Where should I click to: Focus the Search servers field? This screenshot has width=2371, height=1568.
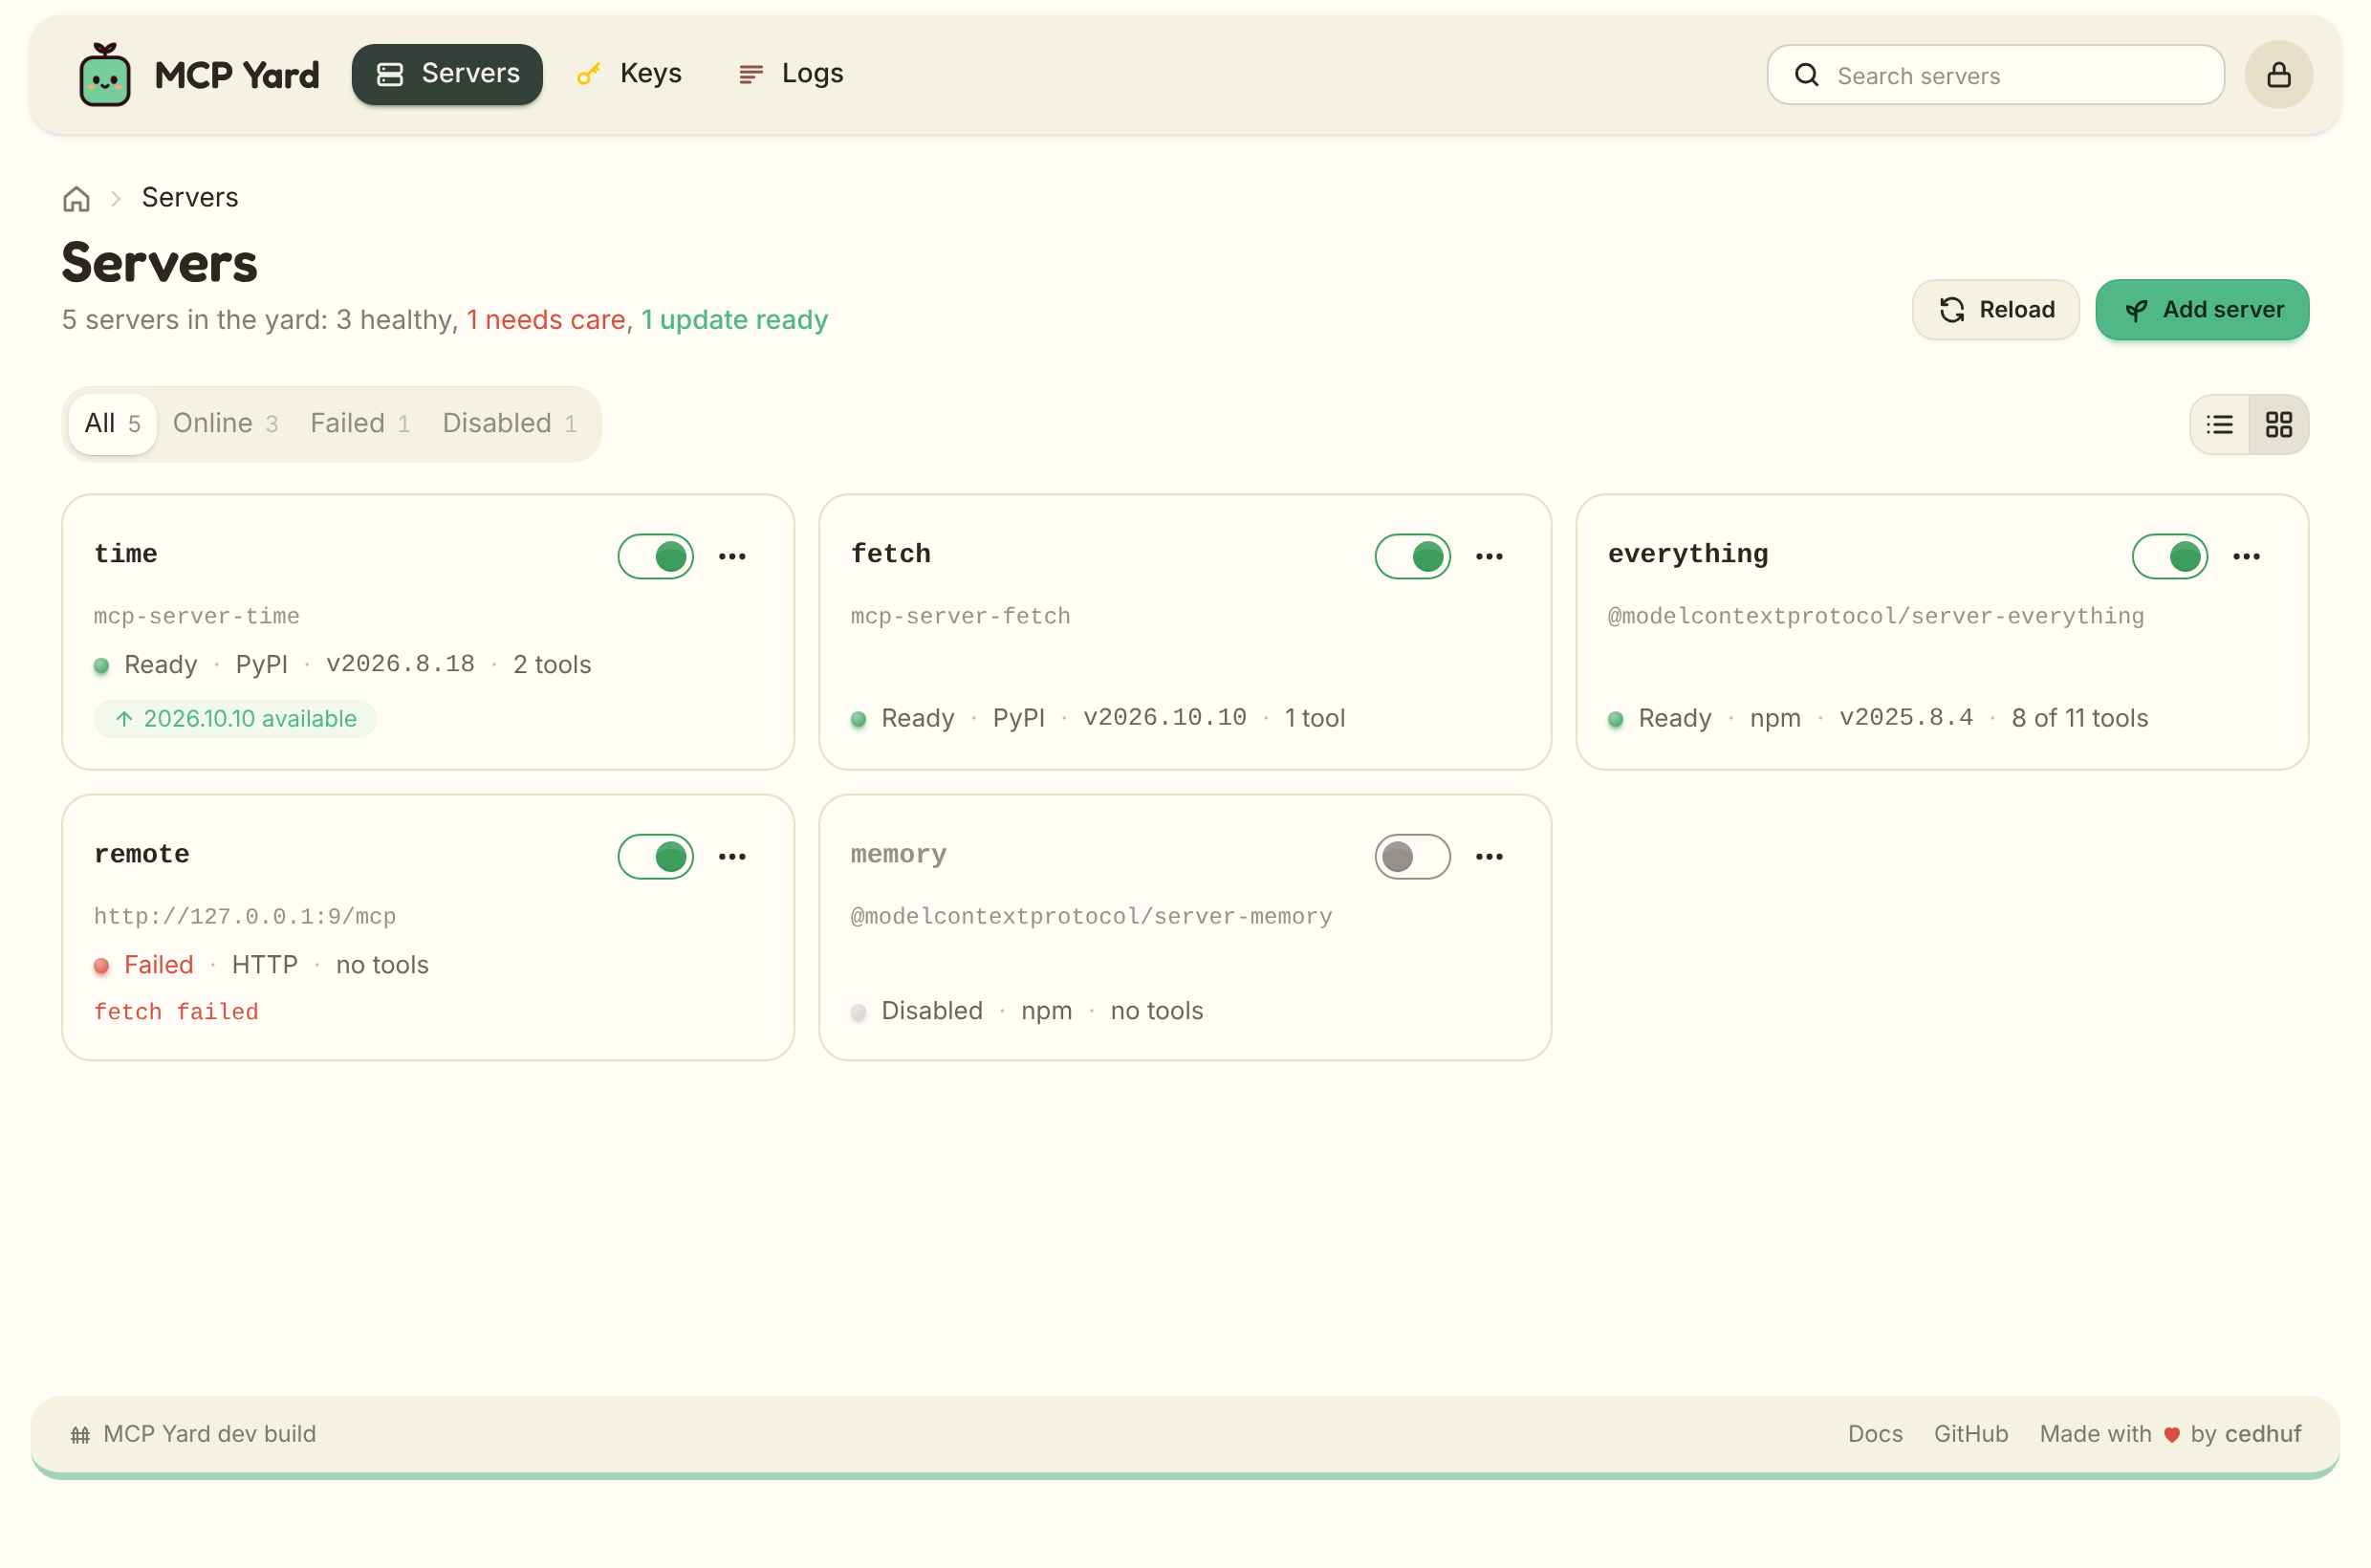point(1996,75)
